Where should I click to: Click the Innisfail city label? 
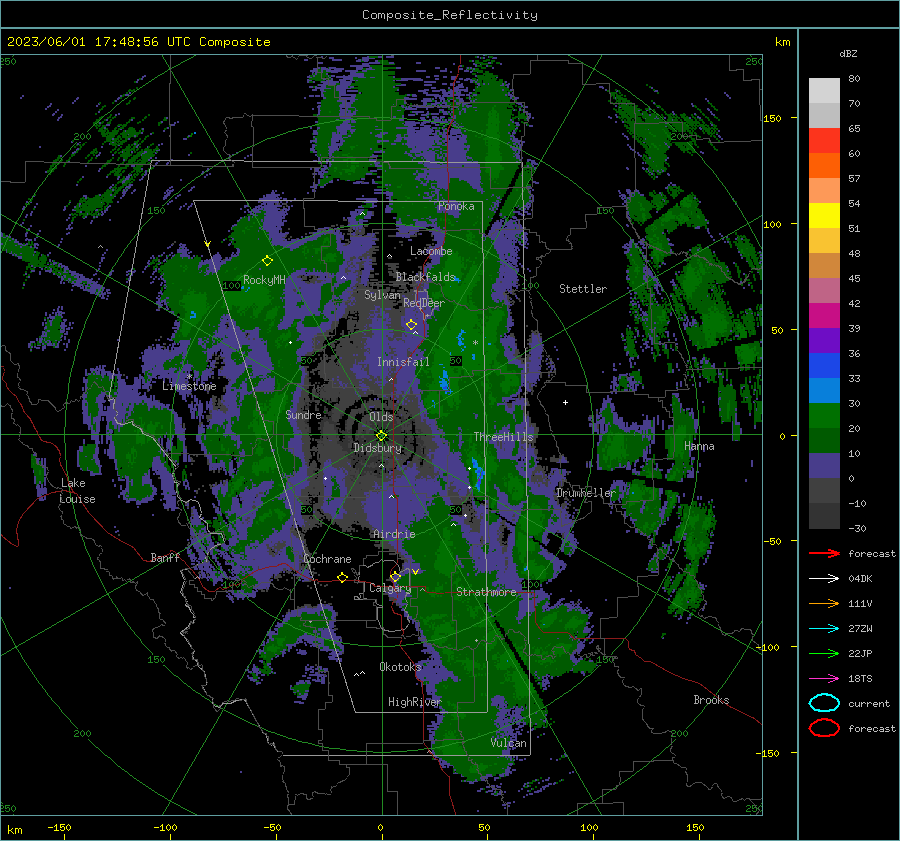pos(403,362)
